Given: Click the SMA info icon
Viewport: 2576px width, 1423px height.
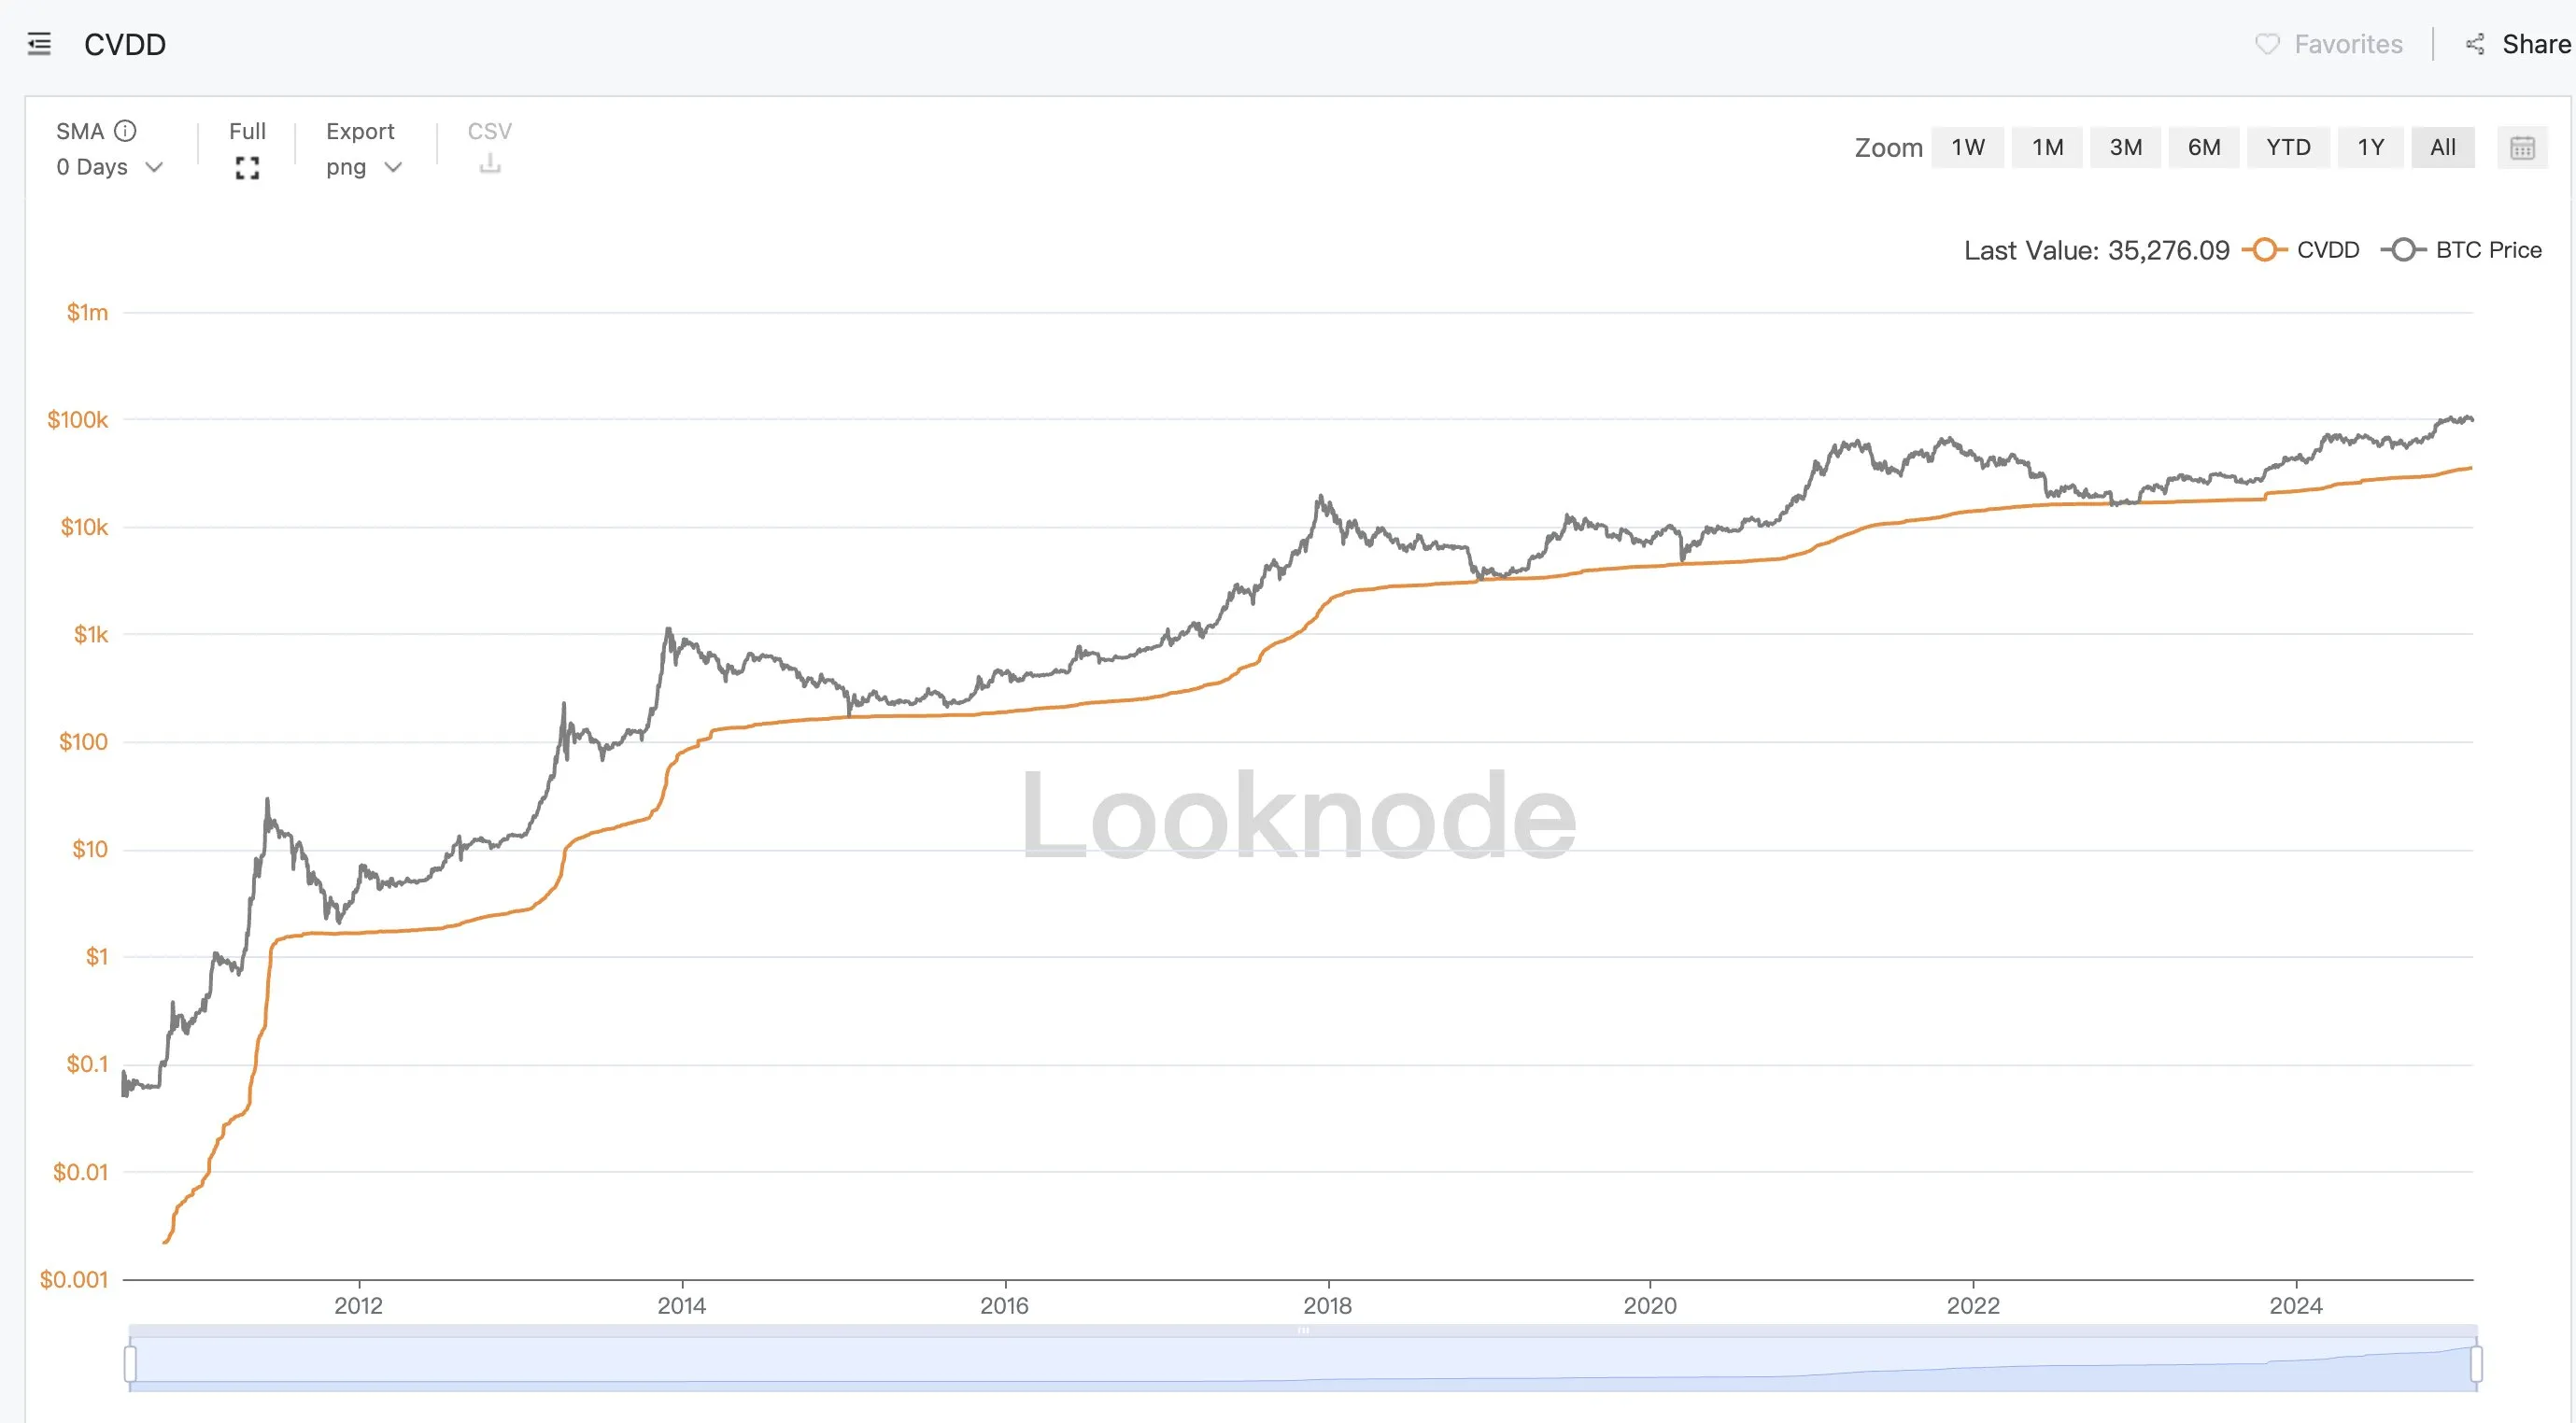Looking at the screenshot, I should 124,130.
